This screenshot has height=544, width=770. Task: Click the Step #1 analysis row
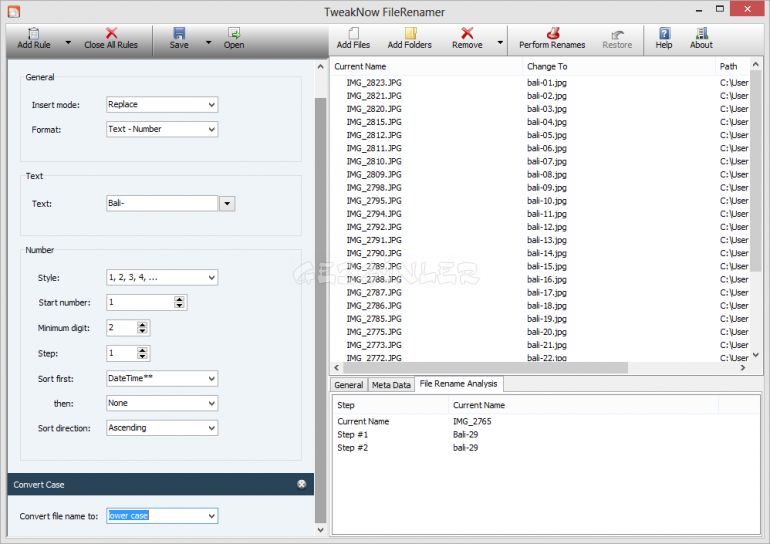click(545, 435)
